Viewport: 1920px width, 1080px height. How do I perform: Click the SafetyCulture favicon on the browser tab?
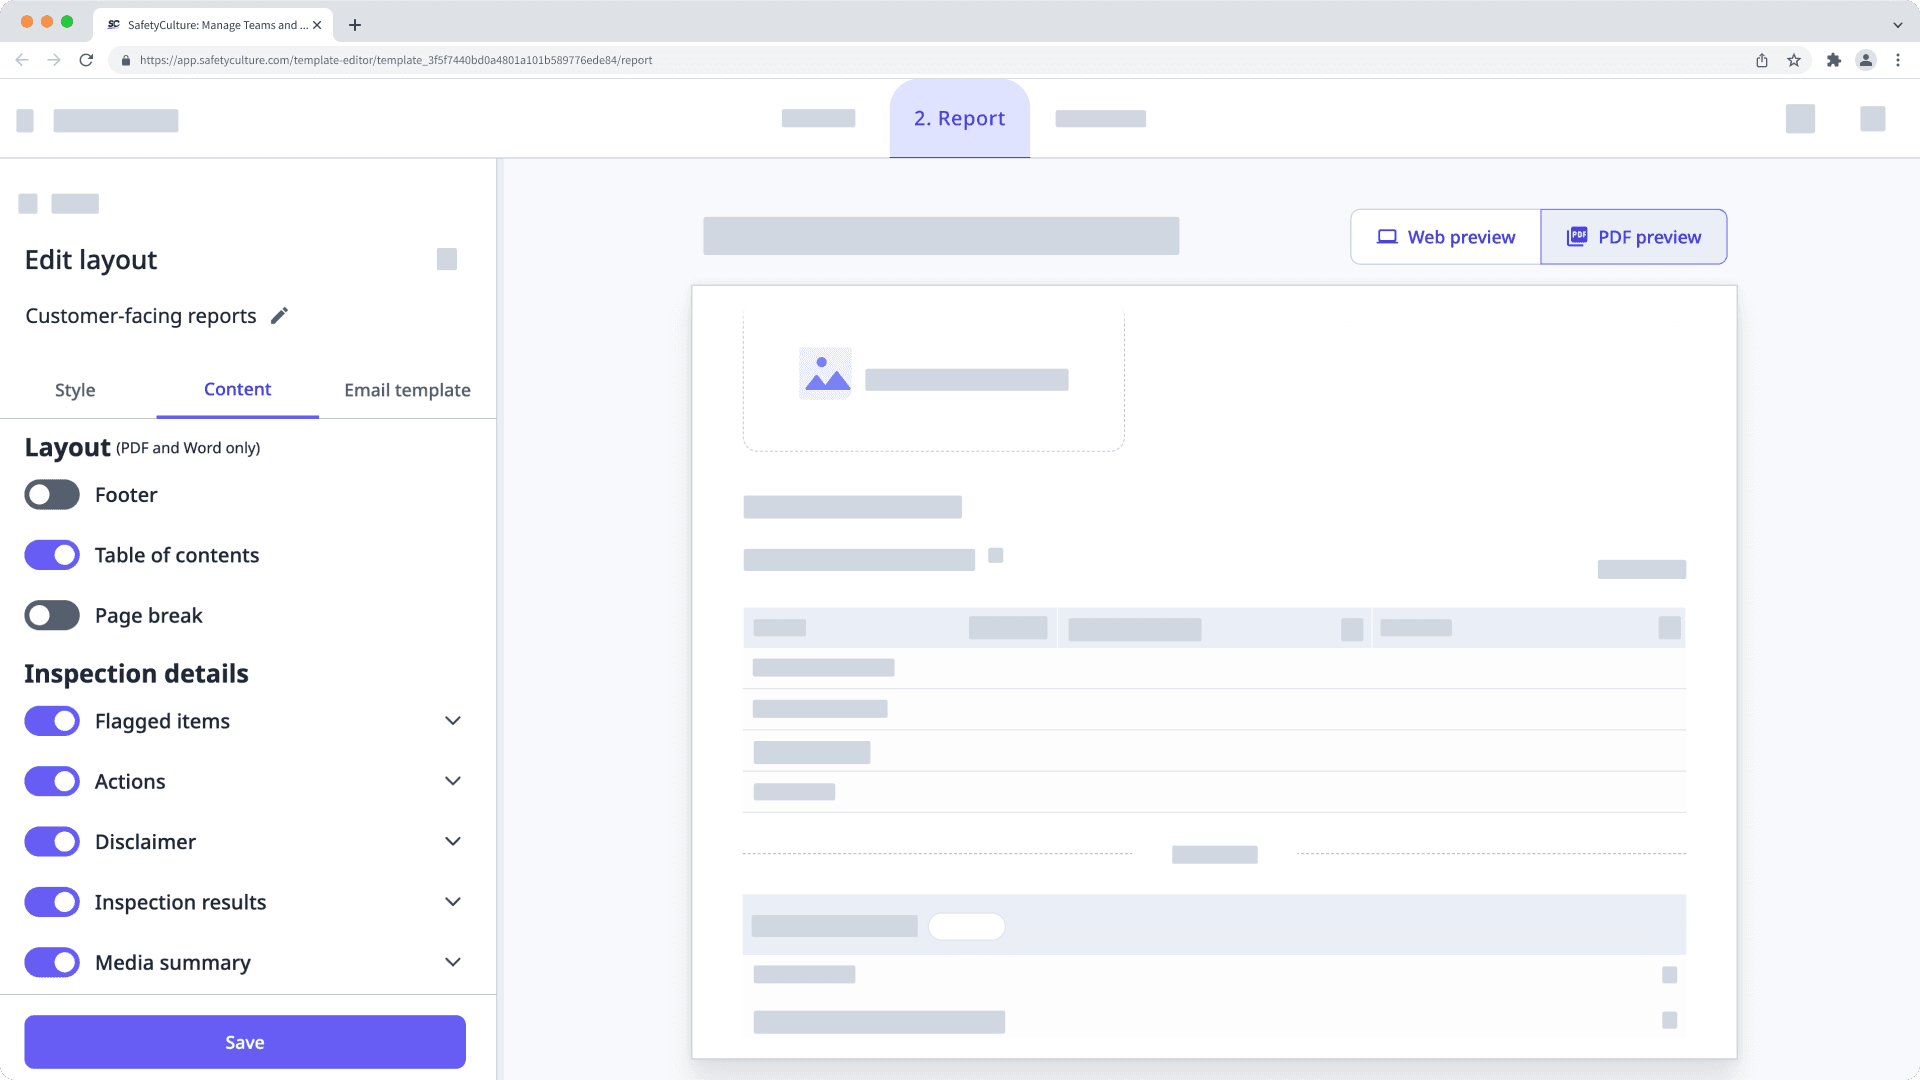pos(112,25)
